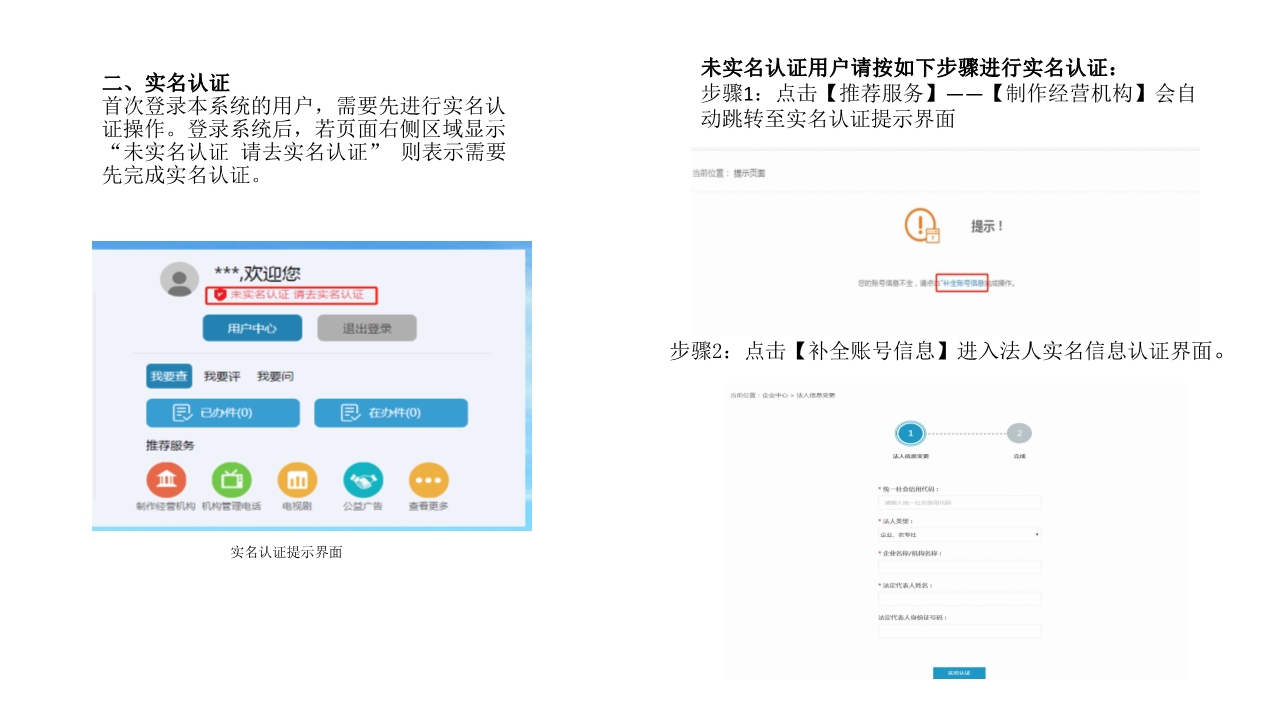
Task: Click the 查看更多 three-dots icon
Action: pos(428,480)
